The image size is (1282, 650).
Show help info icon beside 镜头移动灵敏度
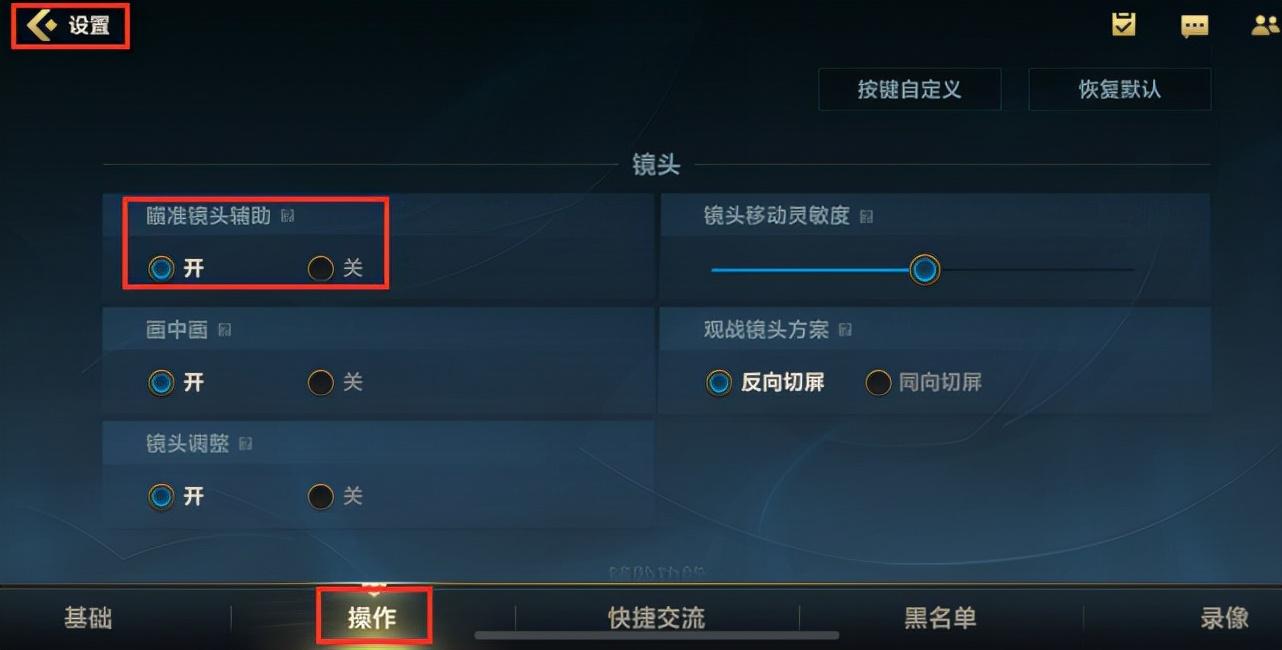coord(866,216)
